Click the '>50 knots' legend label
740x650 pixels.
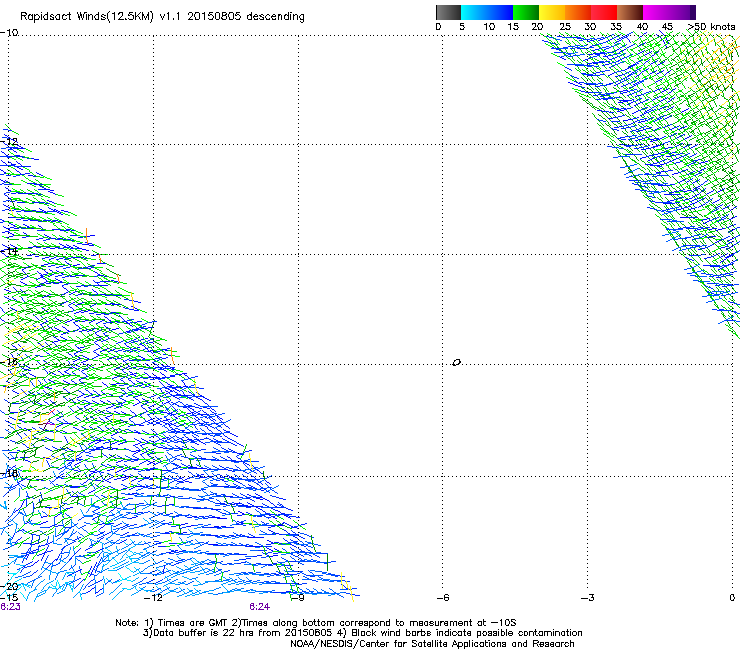click(711, 27)
